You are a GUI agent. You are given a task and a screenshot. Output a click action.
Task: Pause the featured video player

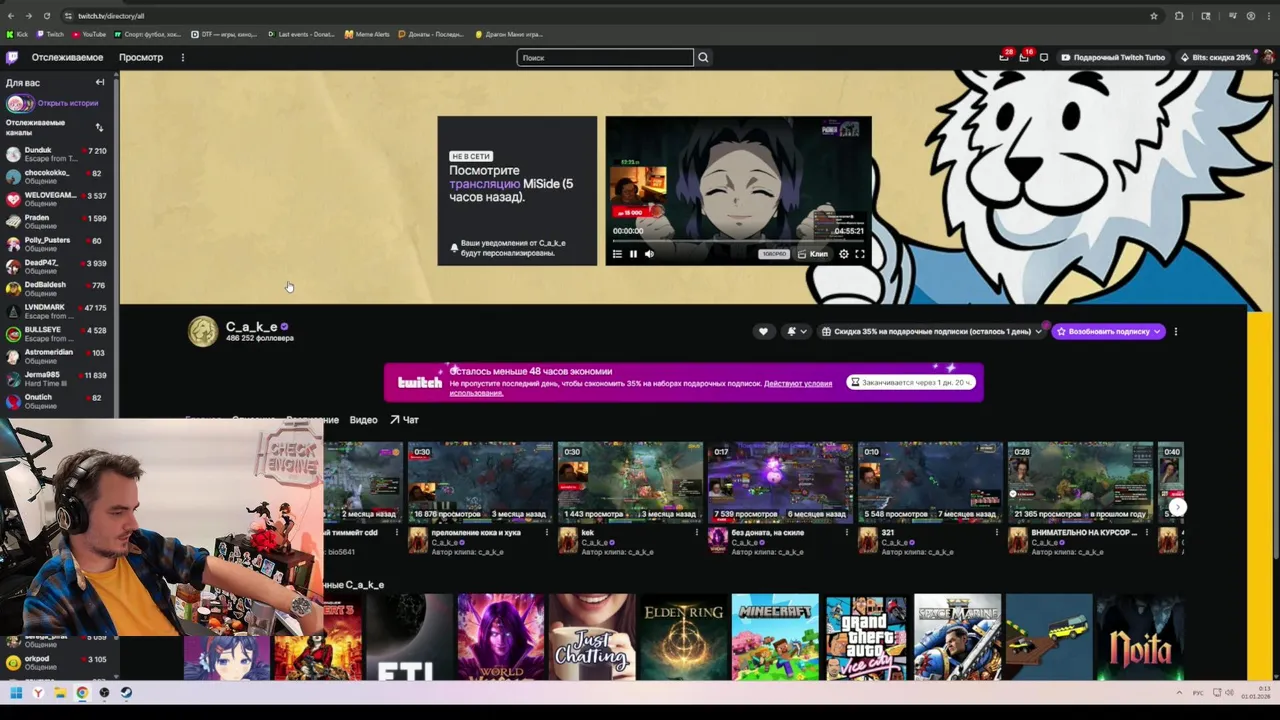633,254
